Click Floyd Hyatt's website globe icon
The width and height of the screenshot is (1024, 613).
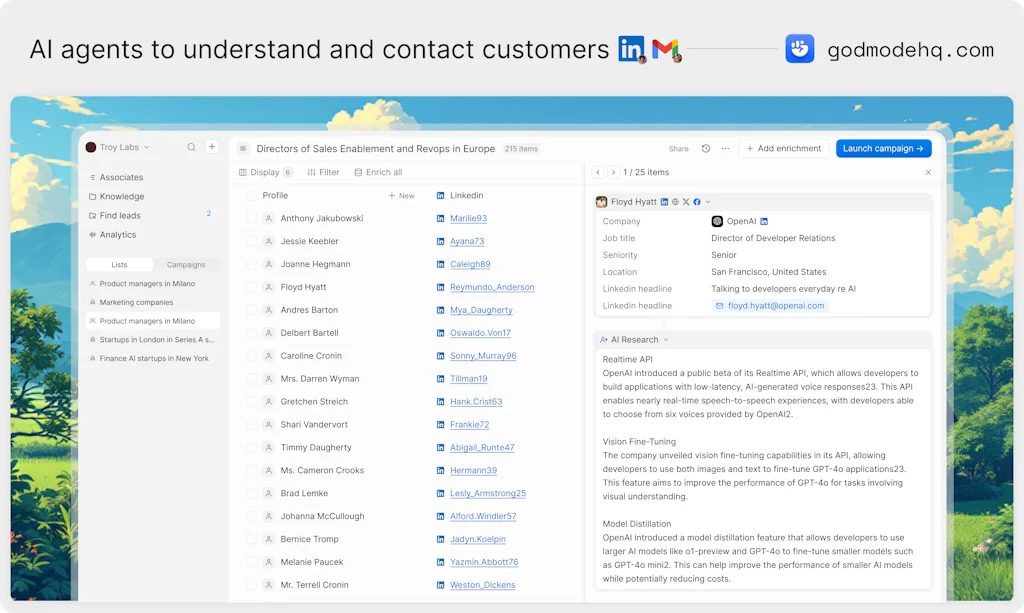click(x=674, y=201)
